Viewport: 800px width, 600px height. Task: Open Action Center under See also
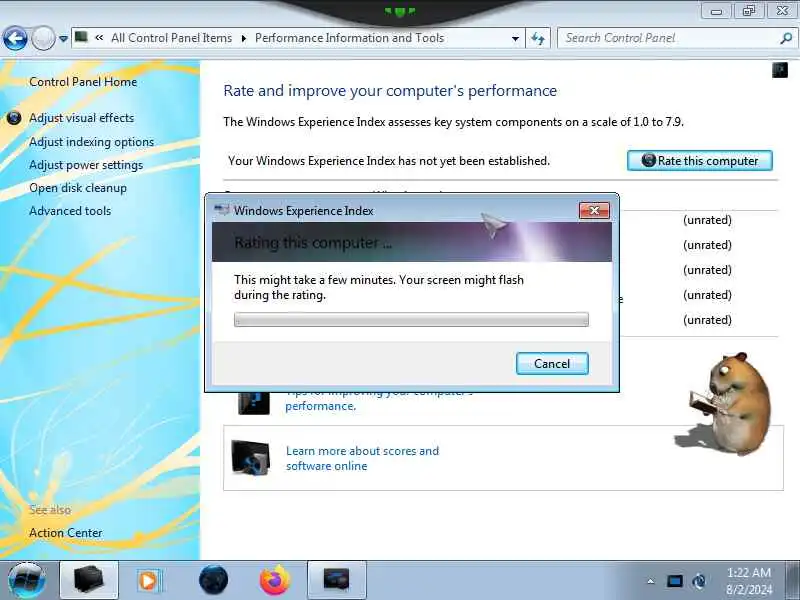pos(66,533)
